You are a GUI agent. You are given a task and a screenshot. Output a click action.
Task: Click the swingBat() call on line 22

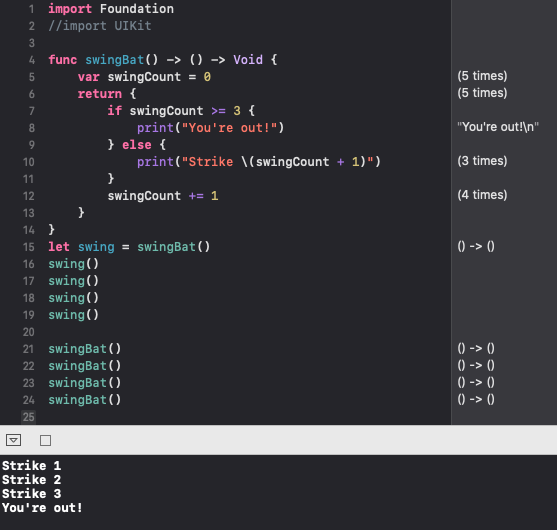pyautogui.click(x=85, y=366)
